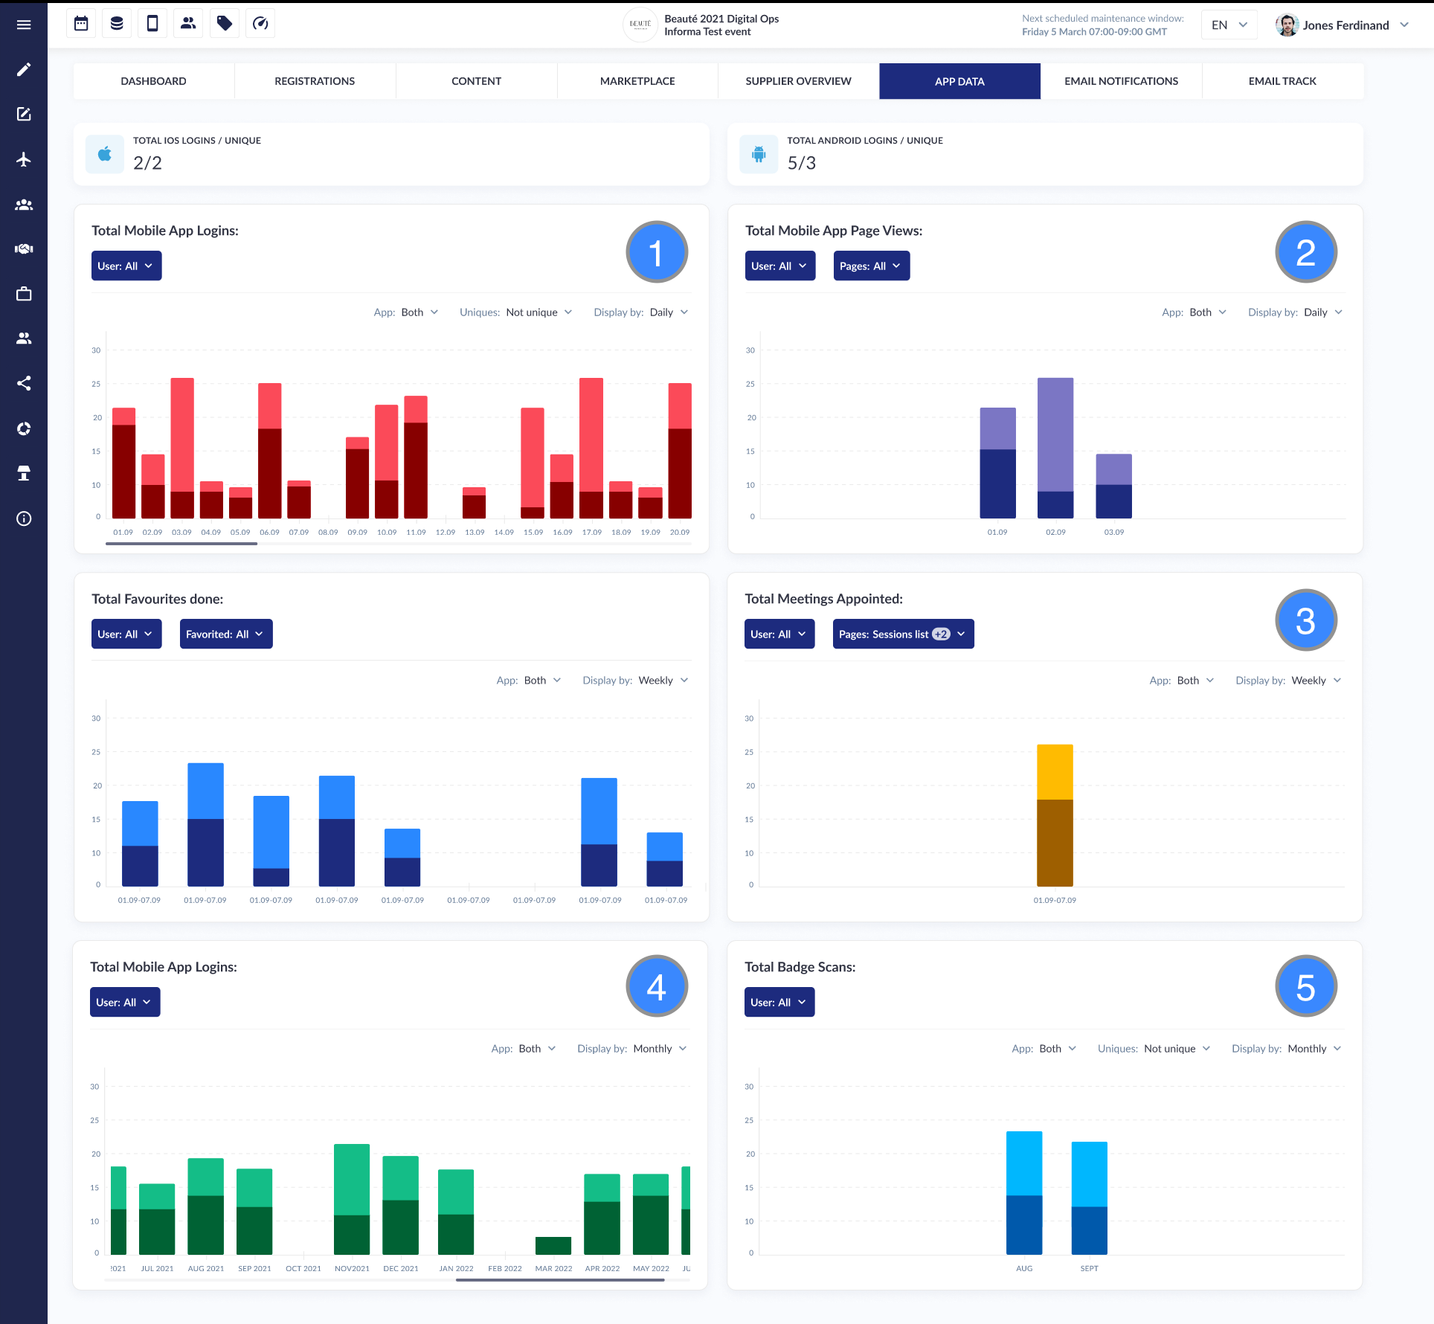Open the Pages: Sessions list dropdown

(x=903, y=634)
